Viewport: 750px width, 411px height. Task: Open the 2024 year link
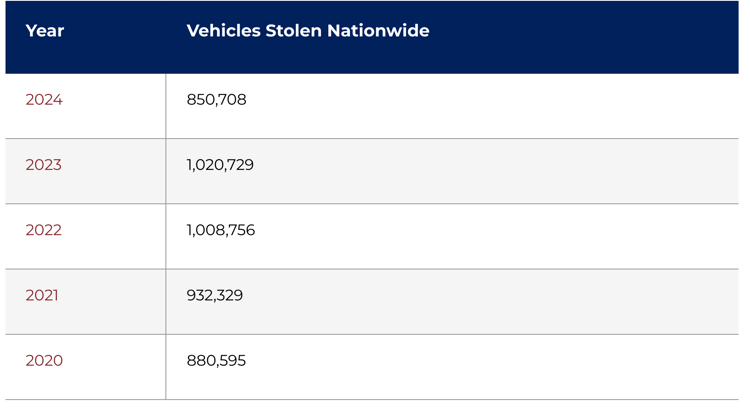[x=44, y=100]
